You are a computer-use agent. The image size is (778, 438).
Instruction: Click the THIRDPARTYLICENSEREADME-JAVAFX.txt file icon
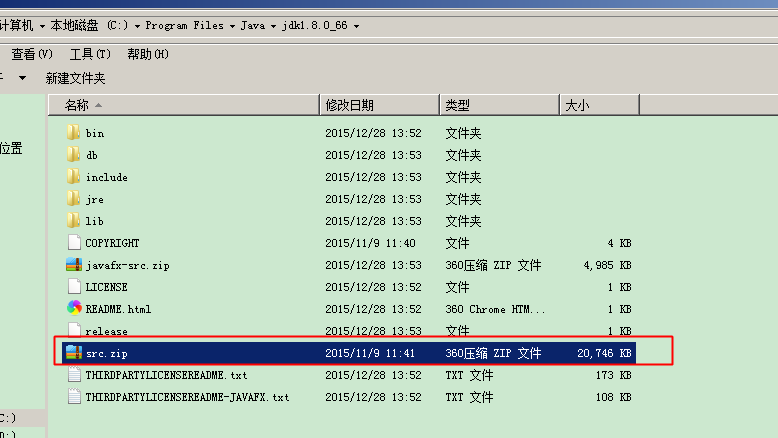[74, 396]
